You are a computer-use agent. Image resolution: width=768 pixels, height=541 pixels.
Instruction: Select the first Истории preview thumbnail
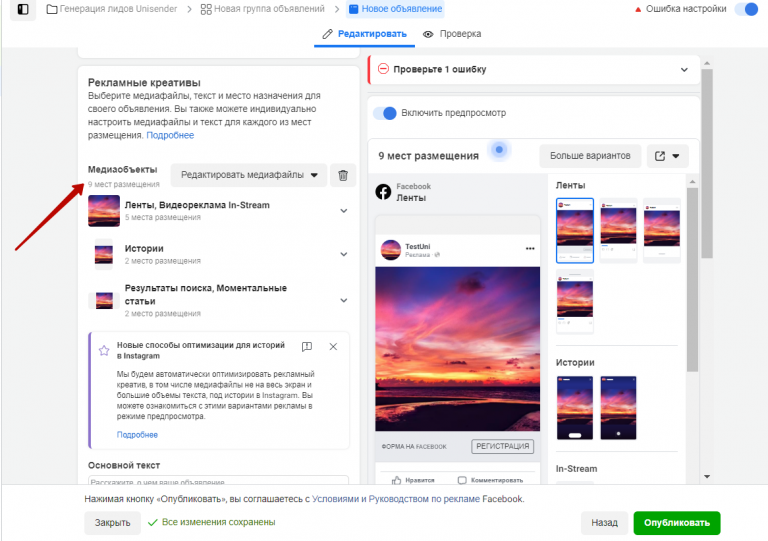[x=575, y=407]
